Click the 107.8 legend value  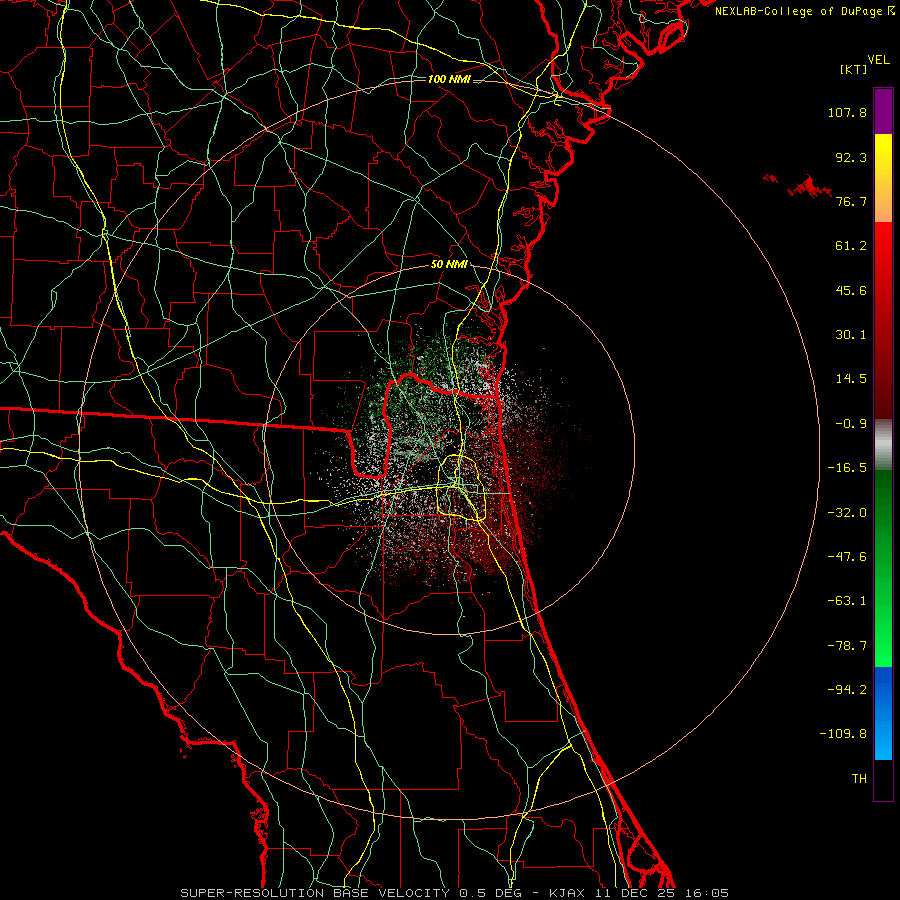coord(847,112)
